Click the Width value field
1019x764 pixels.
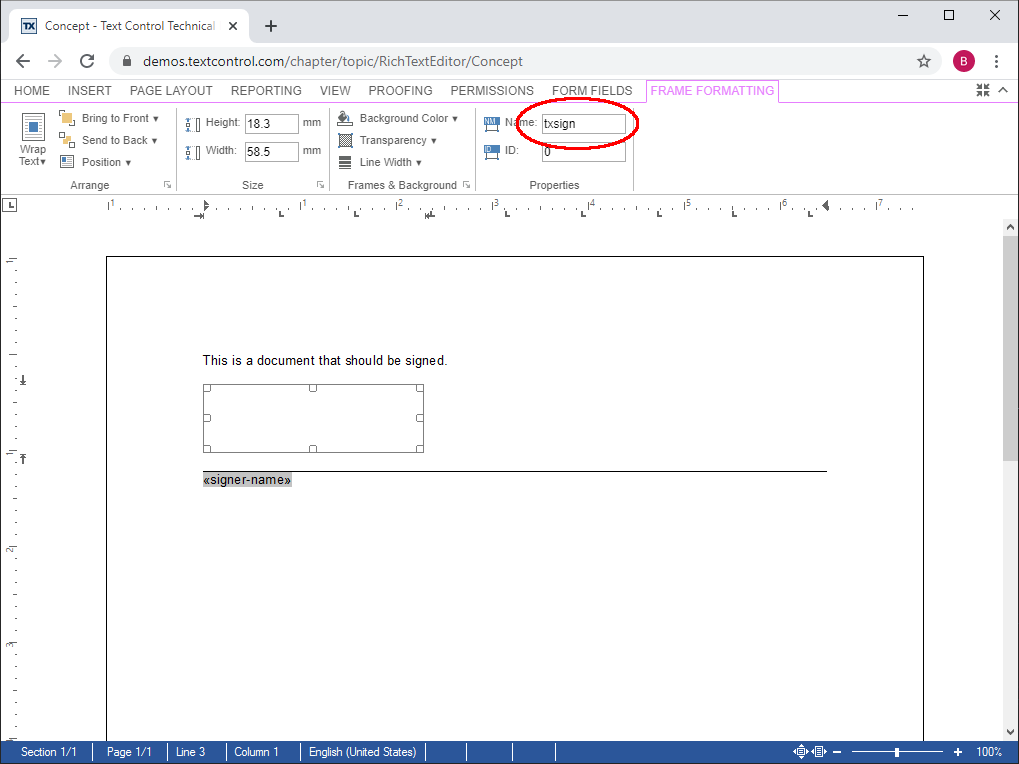pyautogui.click(x=272, y=152)
